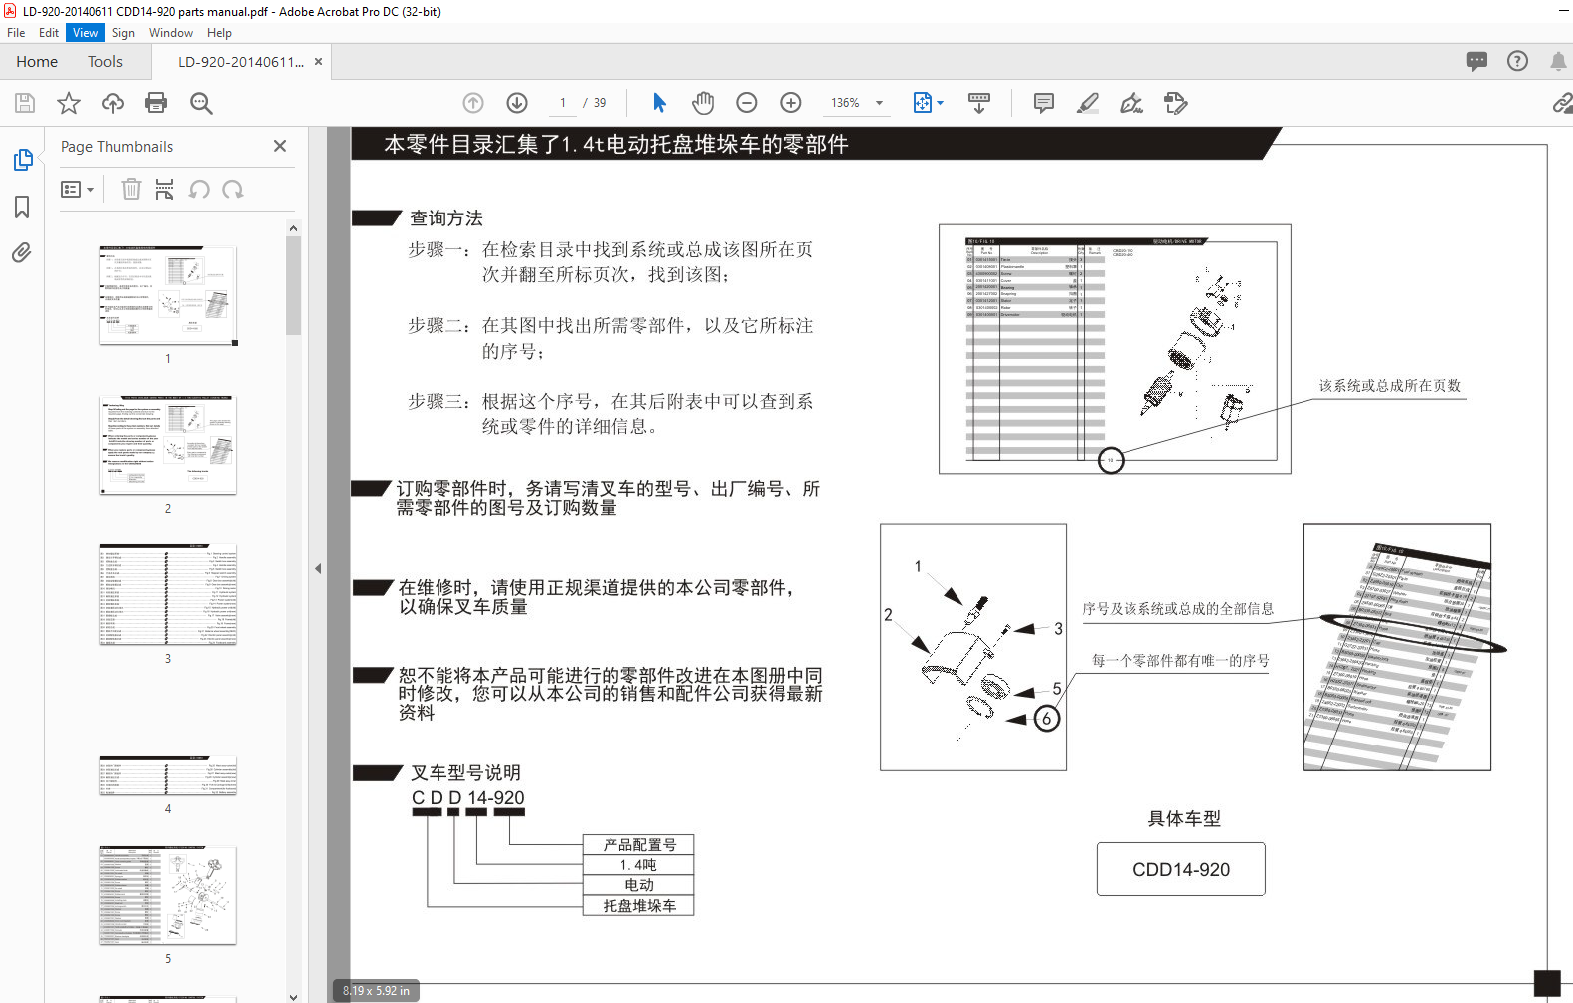This screenshot has height=1003, width=1573.
Task: Select page 3 thumbnail
Action: pyautogui.click(x=168, y=595)
